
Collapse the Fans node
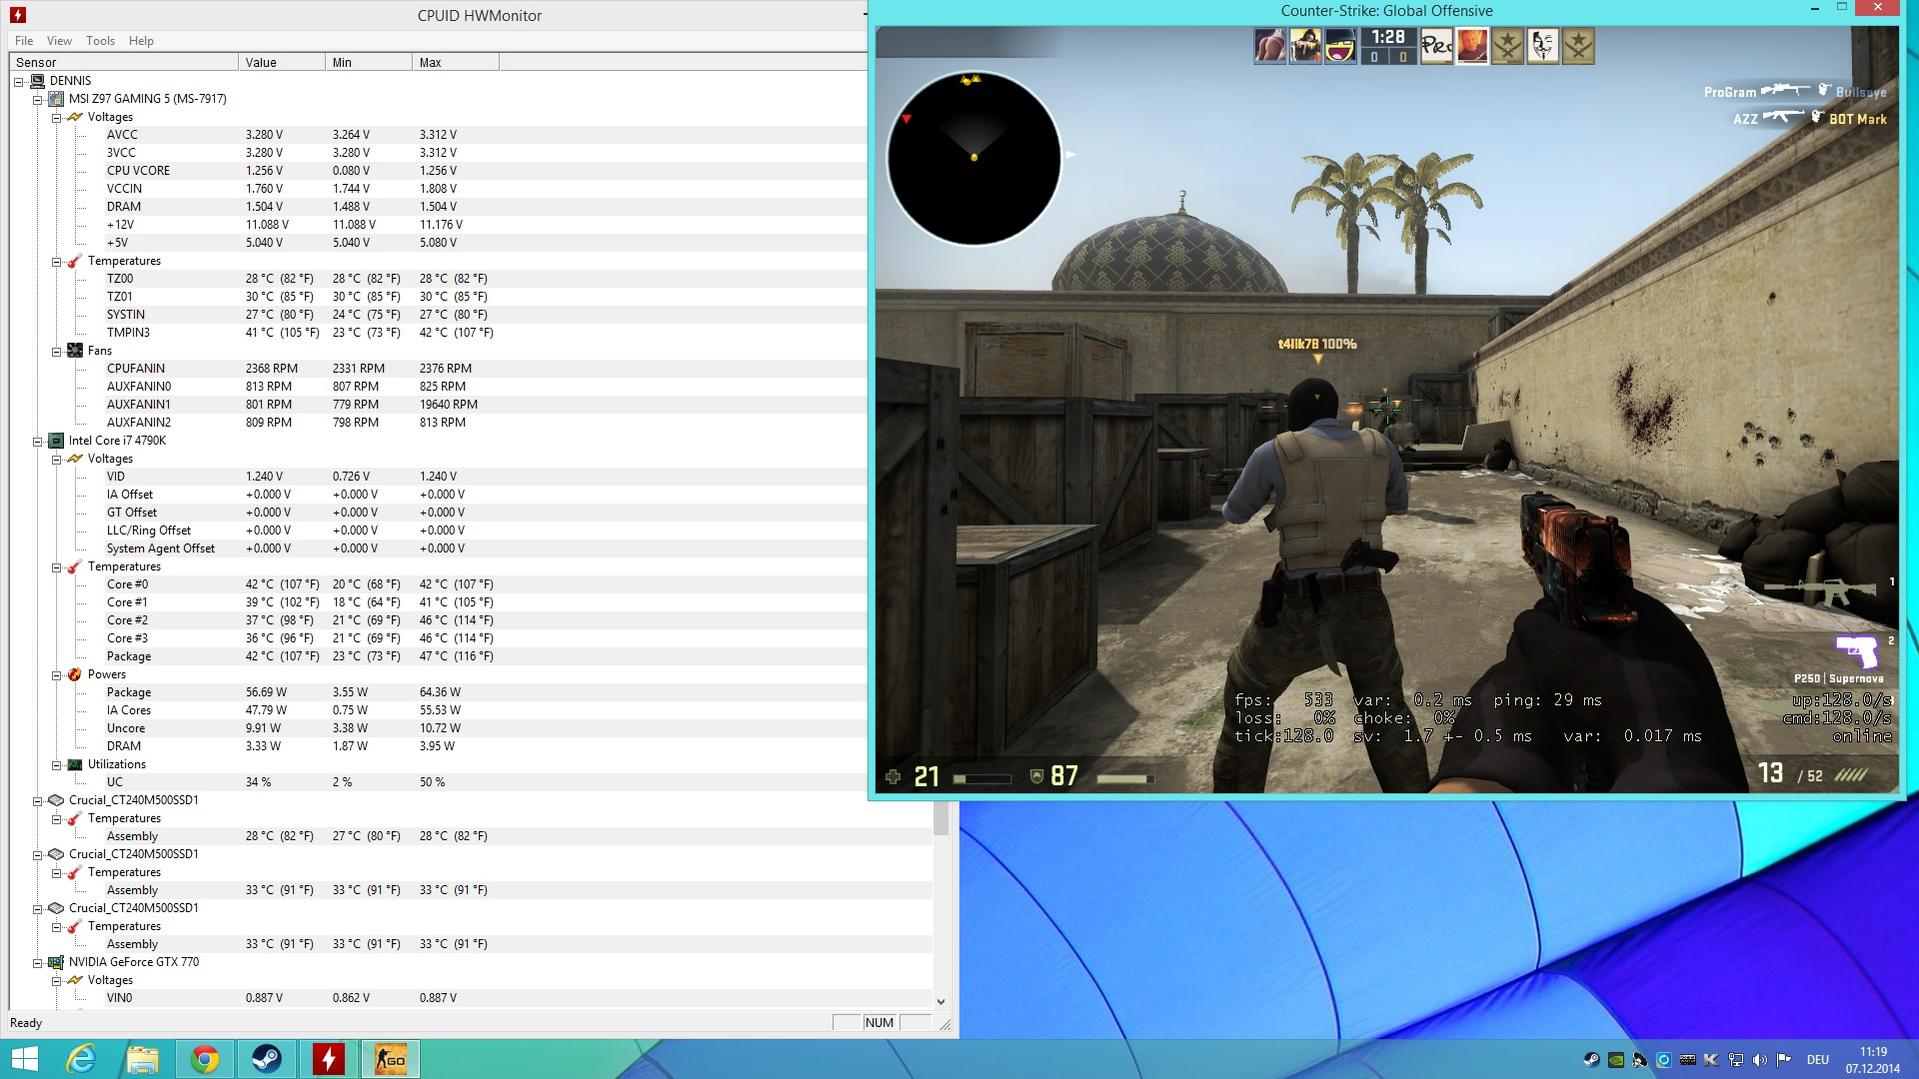click(x=57, y=351)
